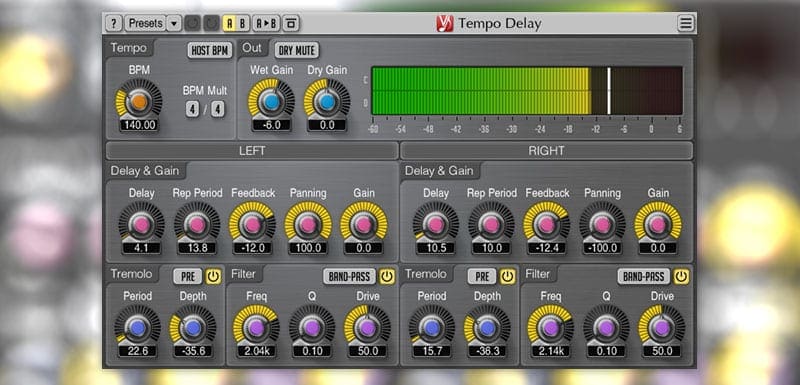Toggle the left Tremolo PRE button
The image size is (800, 385).
[188, 277]
